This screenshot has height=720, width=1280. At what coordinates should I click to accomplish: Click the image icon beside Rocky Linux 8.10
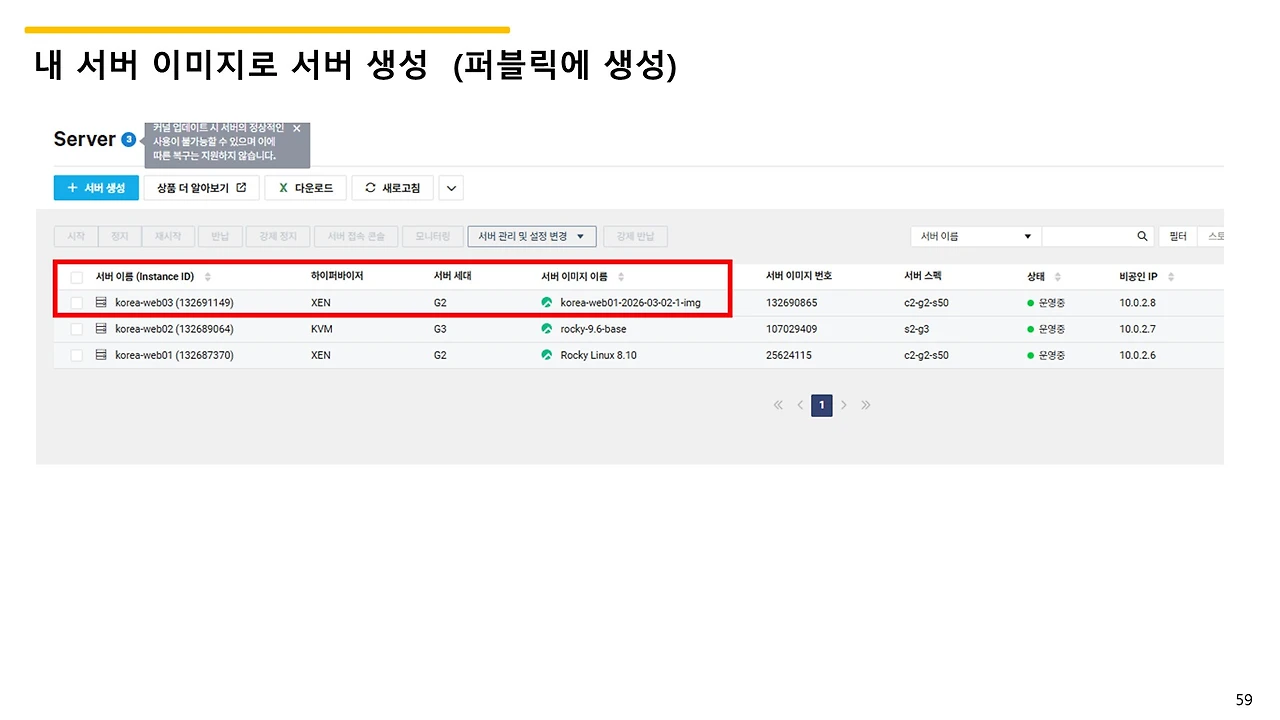(547, 354)
